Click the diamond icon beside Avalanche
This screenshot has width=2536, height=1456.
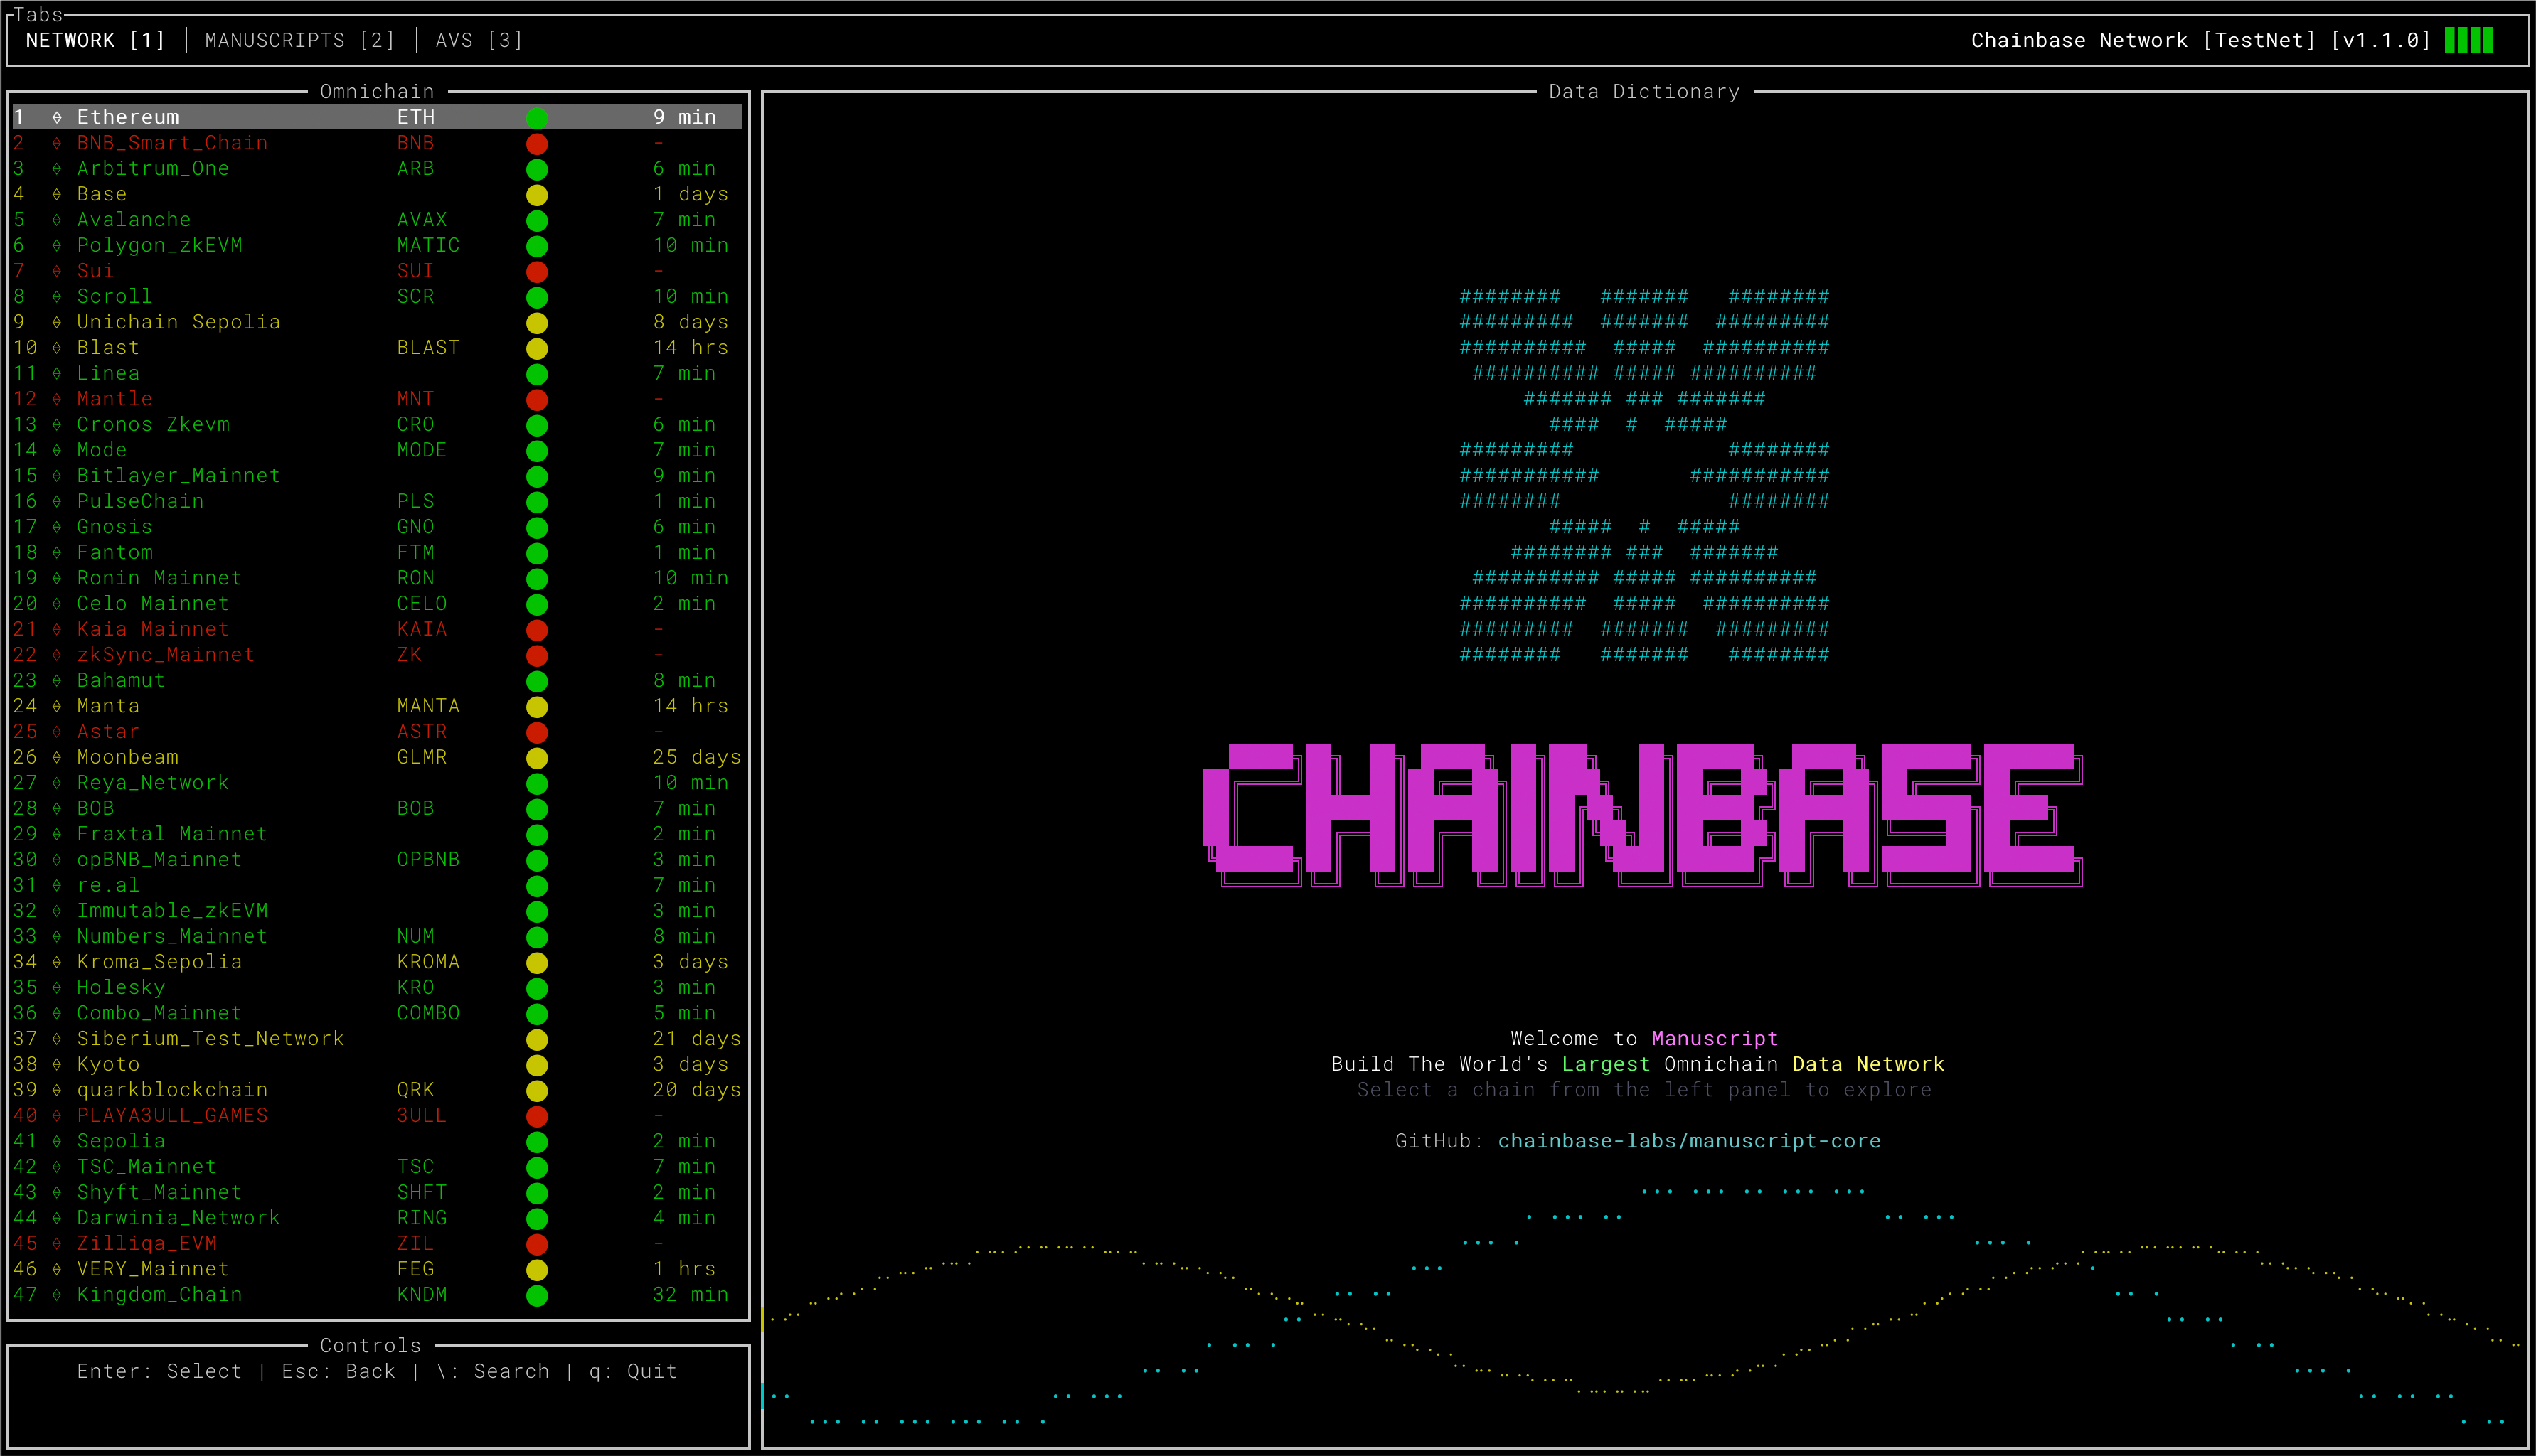click(x=57, y=220)
